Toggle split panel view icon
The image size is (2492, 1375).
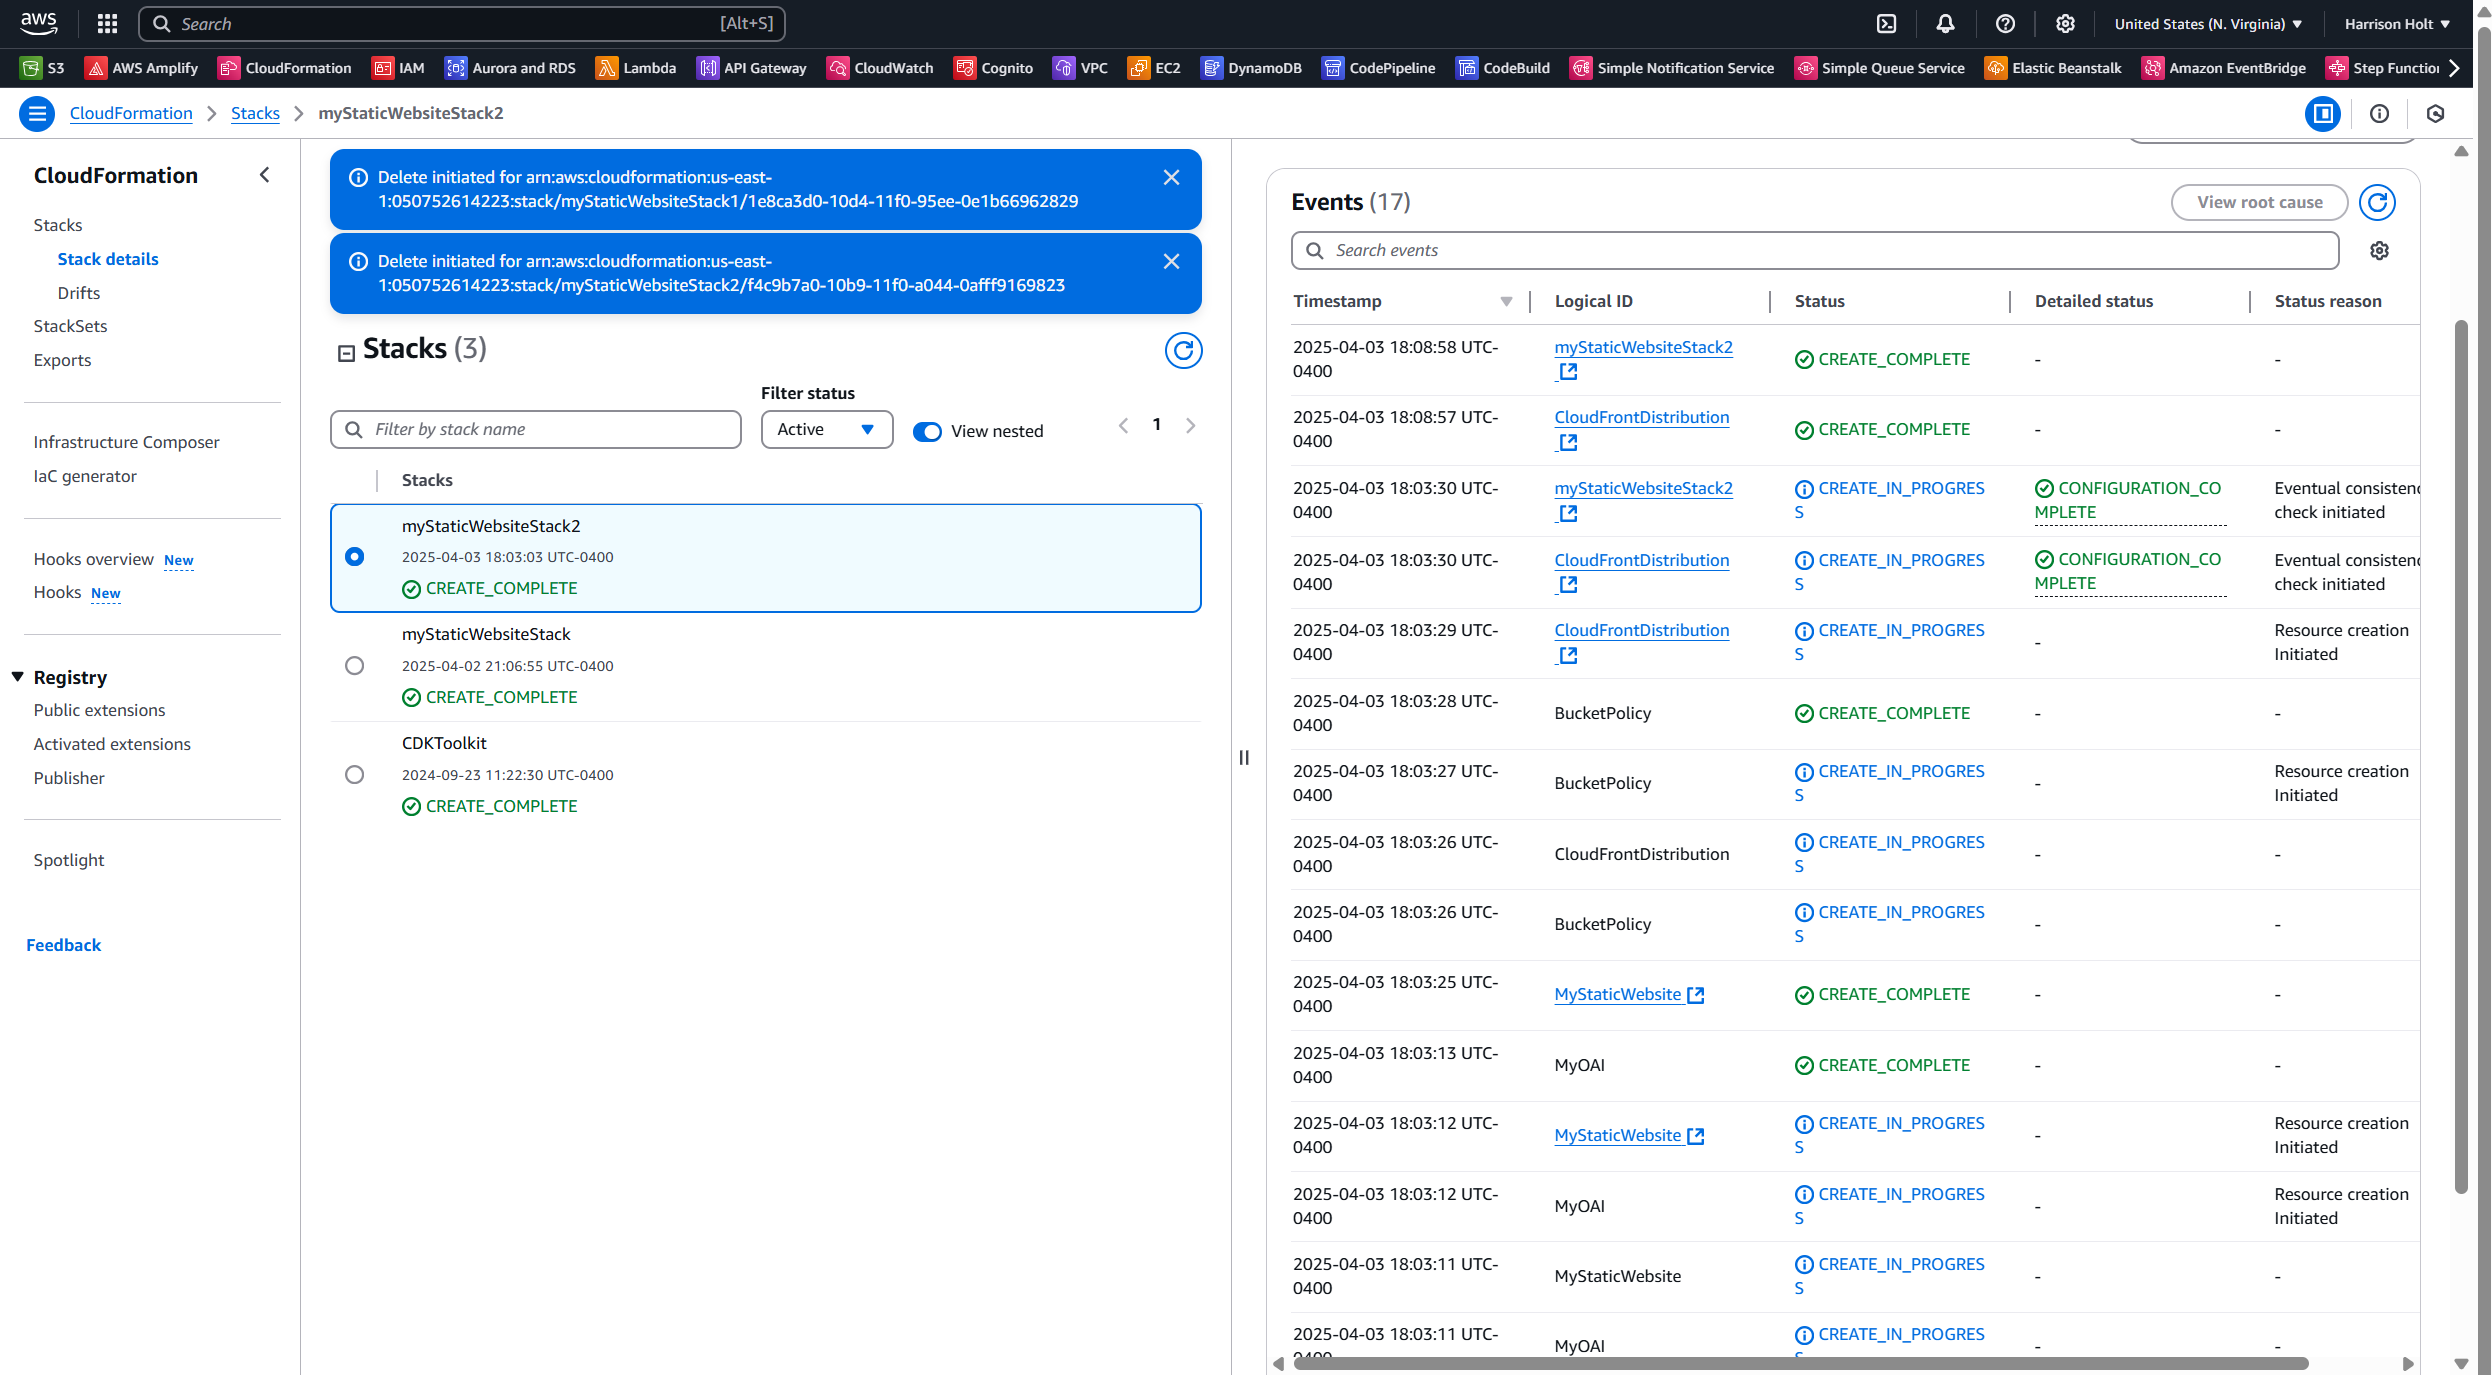[x=2323, y=114]
